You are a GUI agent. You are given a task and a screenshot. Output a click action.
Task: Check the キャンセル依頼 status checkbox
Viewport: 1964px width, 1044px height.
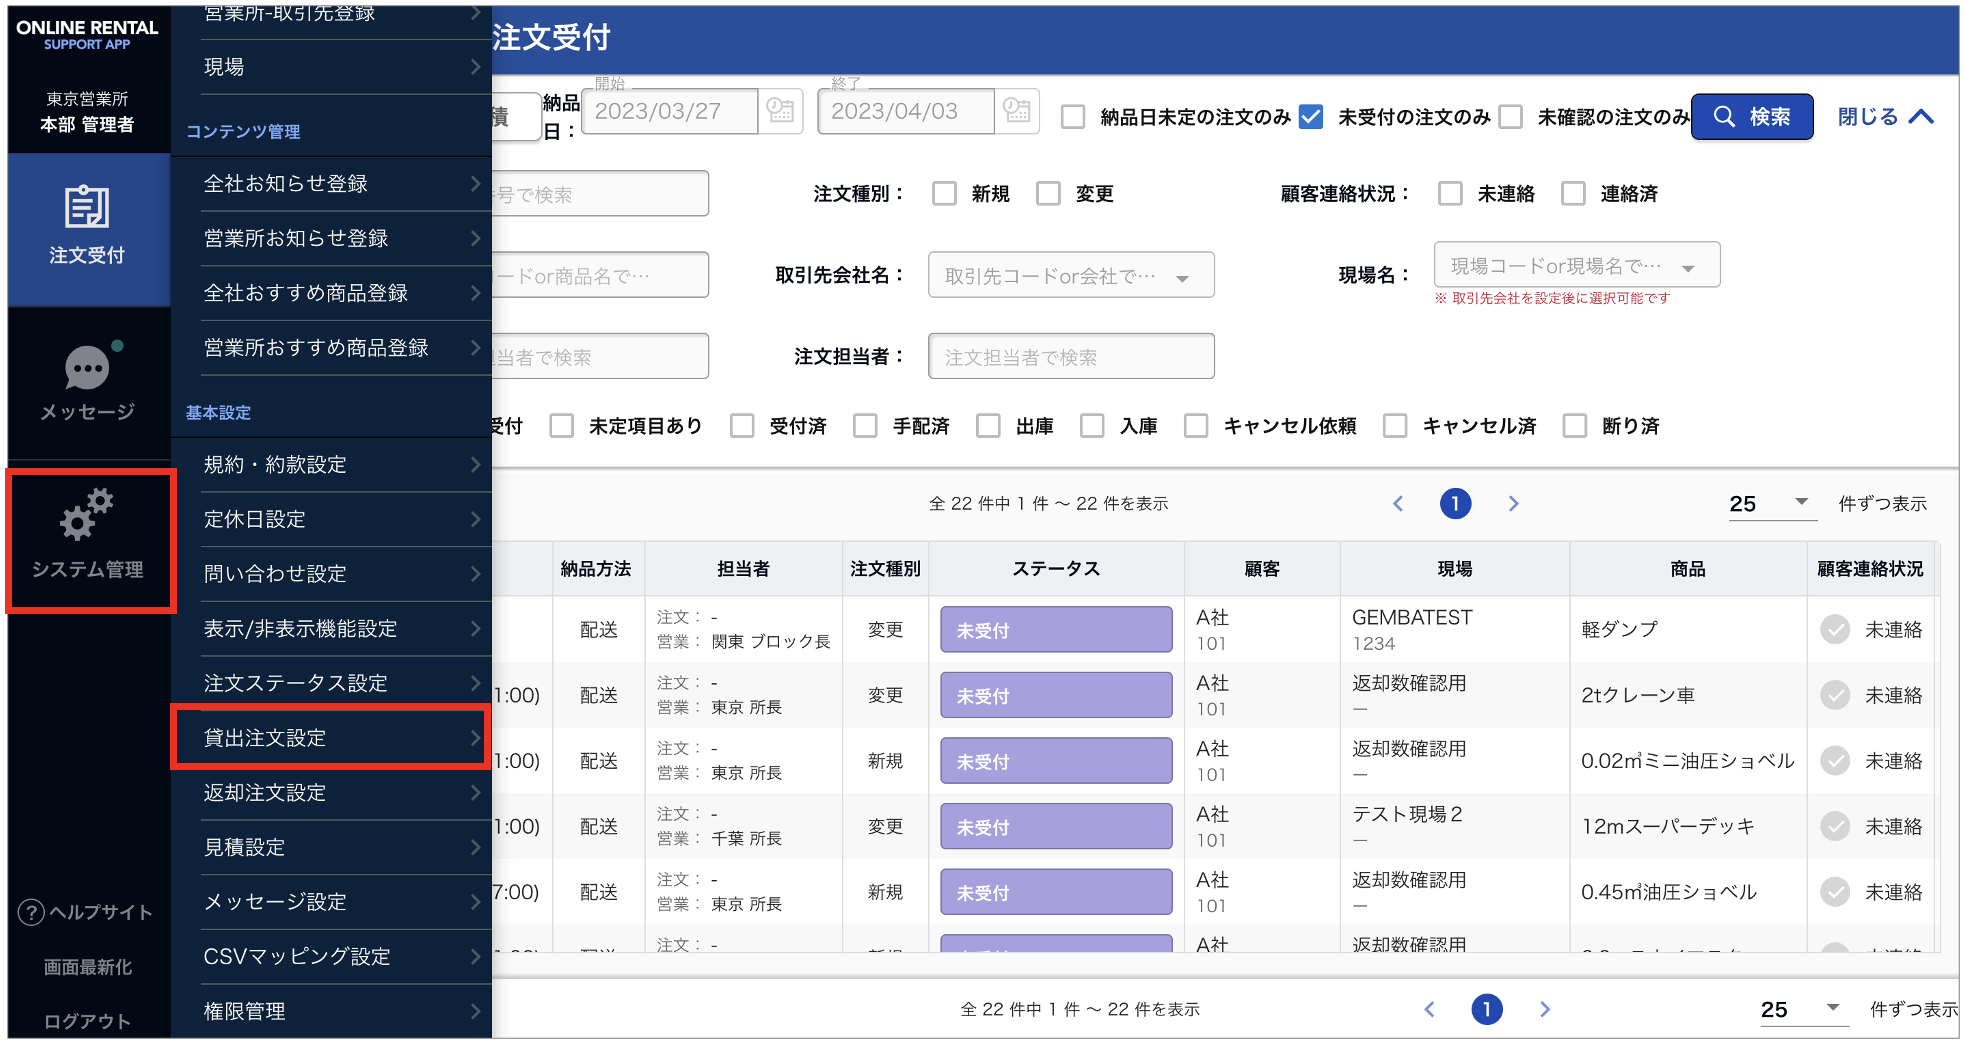click(1196, 426)
